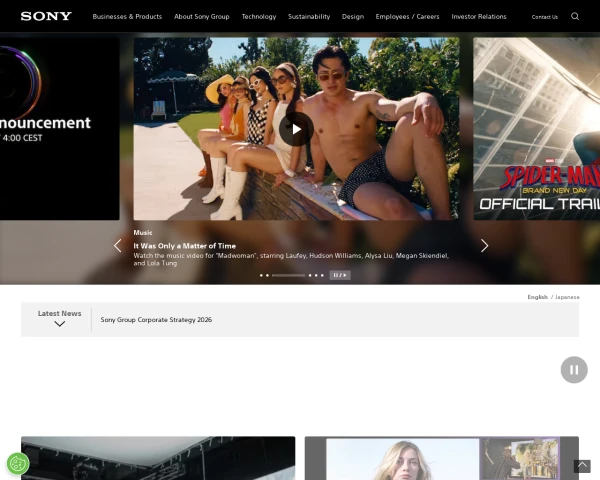Open the dark stage image card

158,458
